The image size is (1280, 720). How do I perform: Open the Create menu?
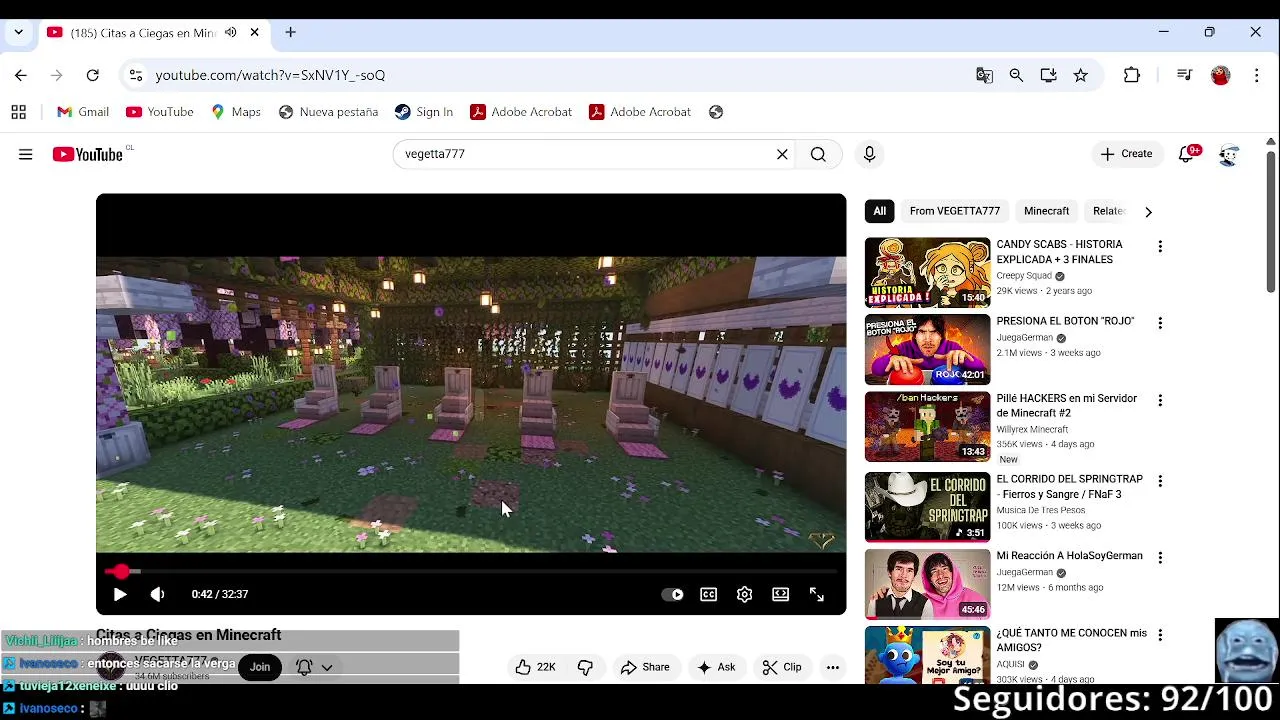pyautogui.click(x=1126, y=154)
